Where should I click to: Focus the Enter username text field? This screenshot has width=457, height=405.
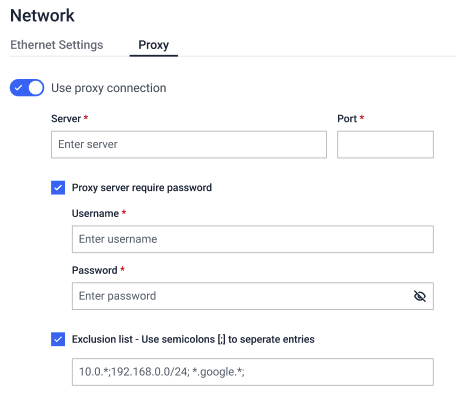tap(253, 239)
